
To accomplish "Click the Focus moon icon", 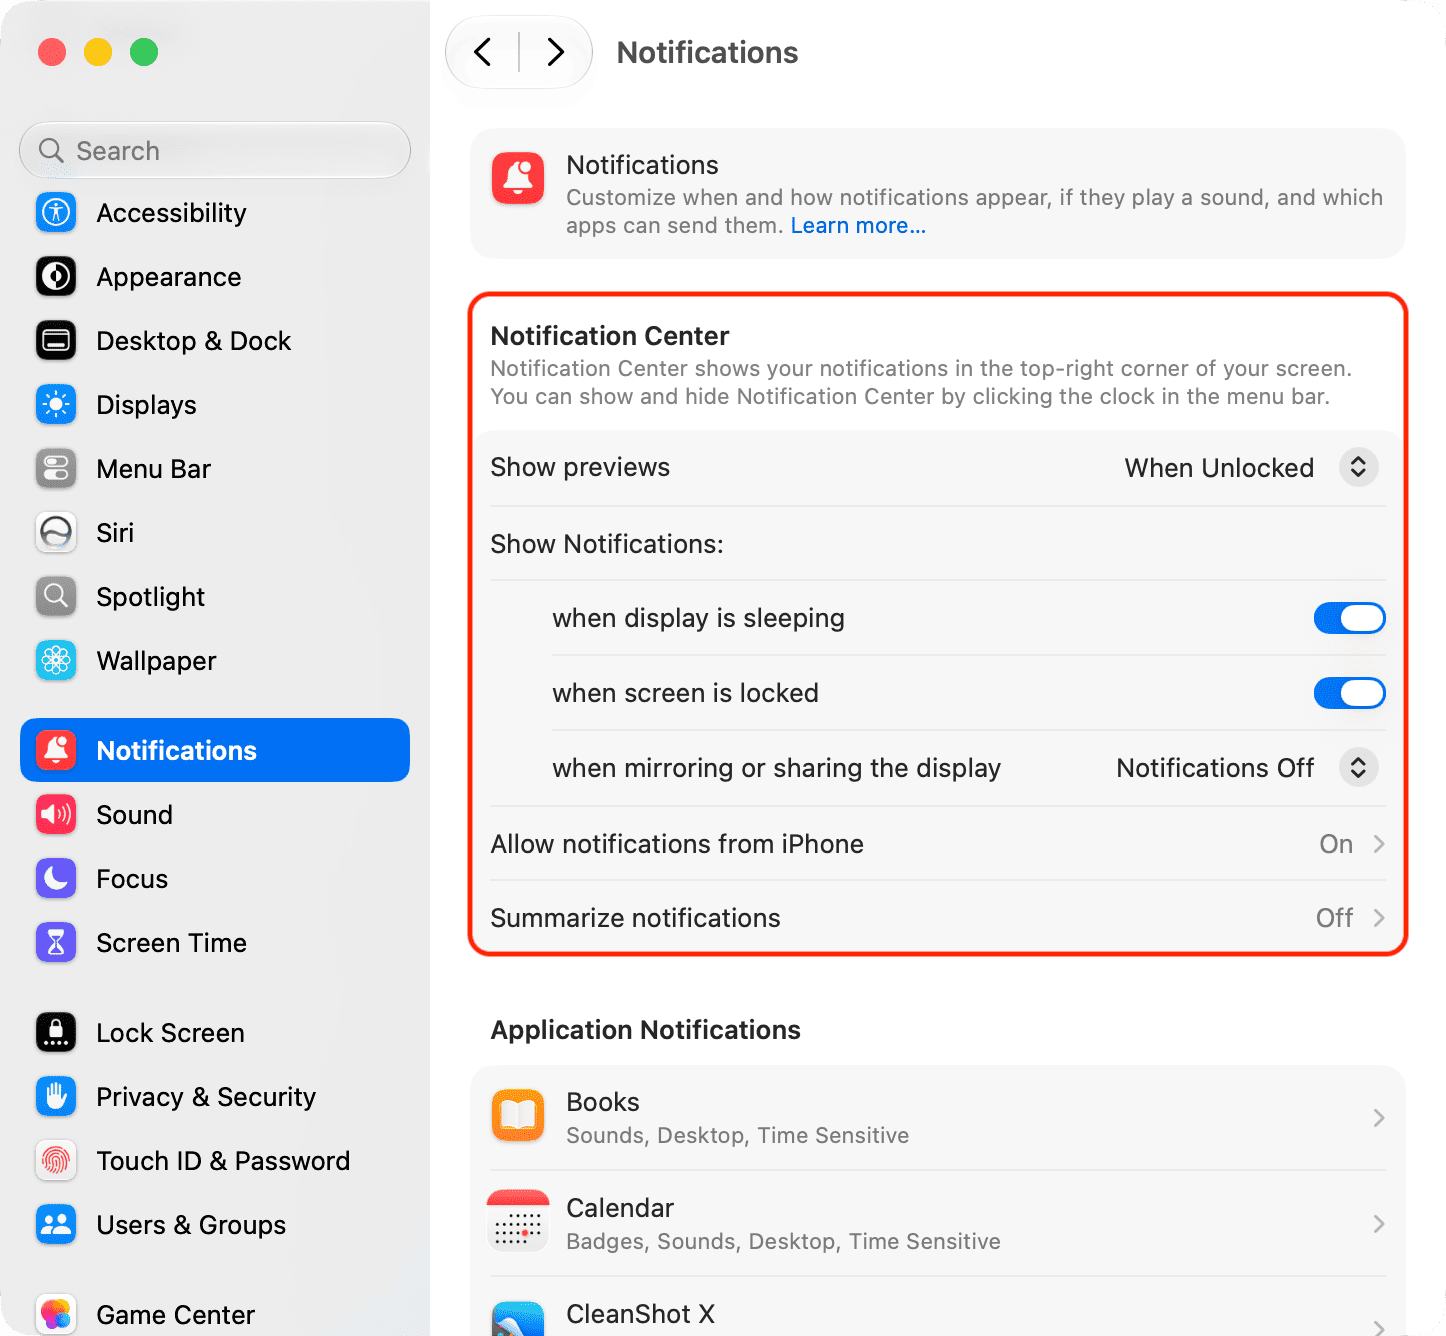I will click(x=56, y=878).
